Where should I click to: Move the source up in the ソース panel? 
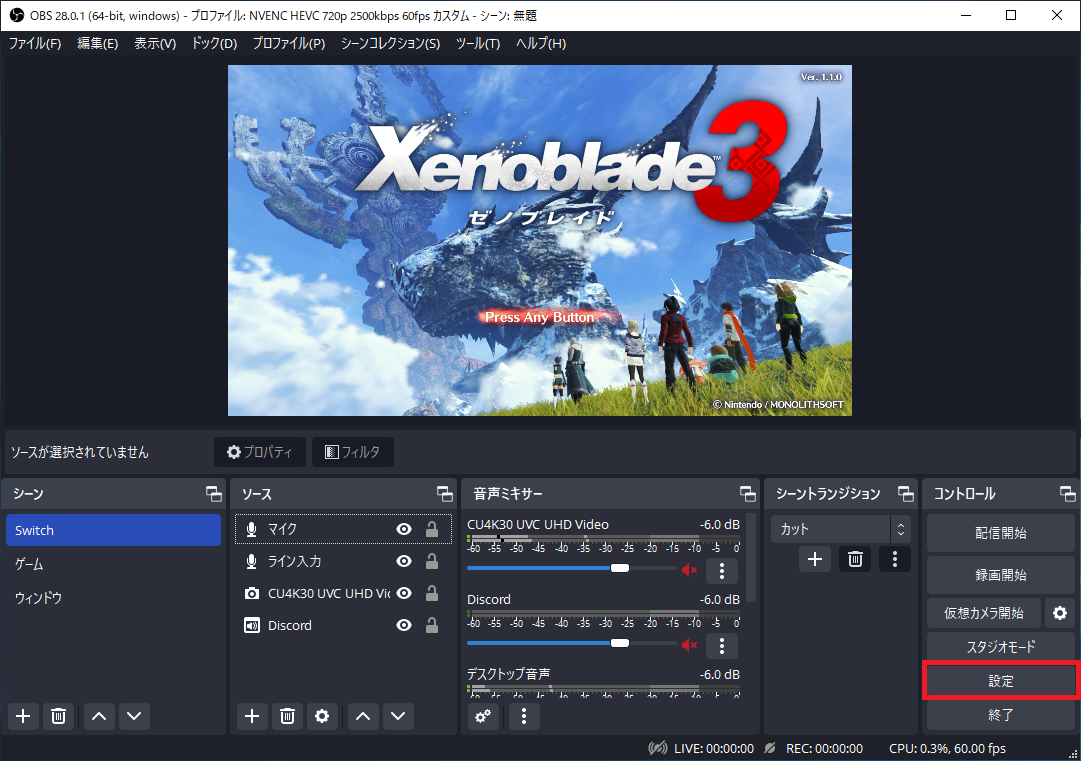click(363, 716)
